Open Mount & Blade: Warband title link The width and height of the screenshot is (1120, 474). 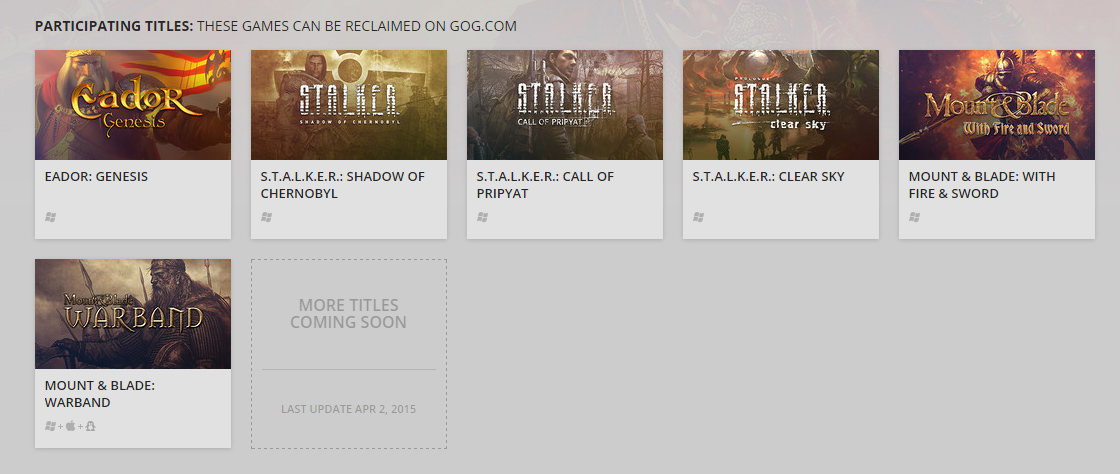pyautogui.click(x=100, y=394)
